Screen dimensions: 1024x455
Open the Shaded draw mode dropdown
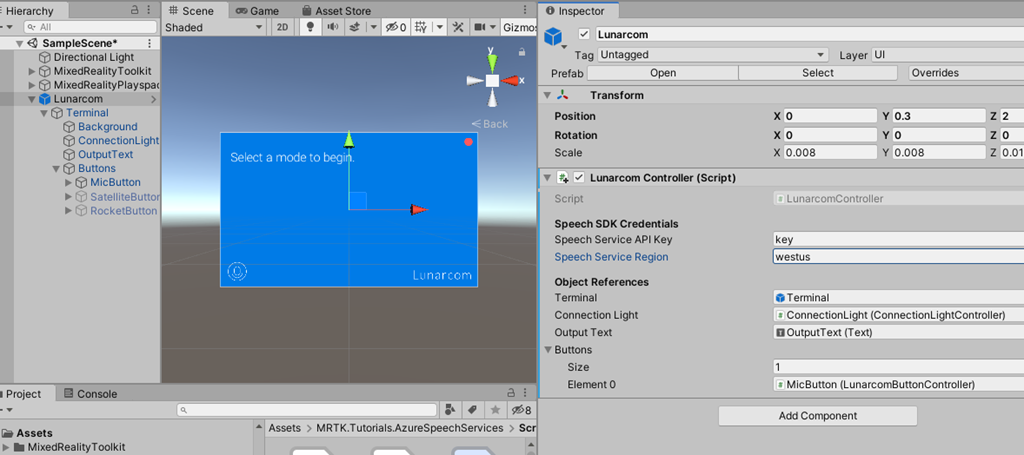215,27
